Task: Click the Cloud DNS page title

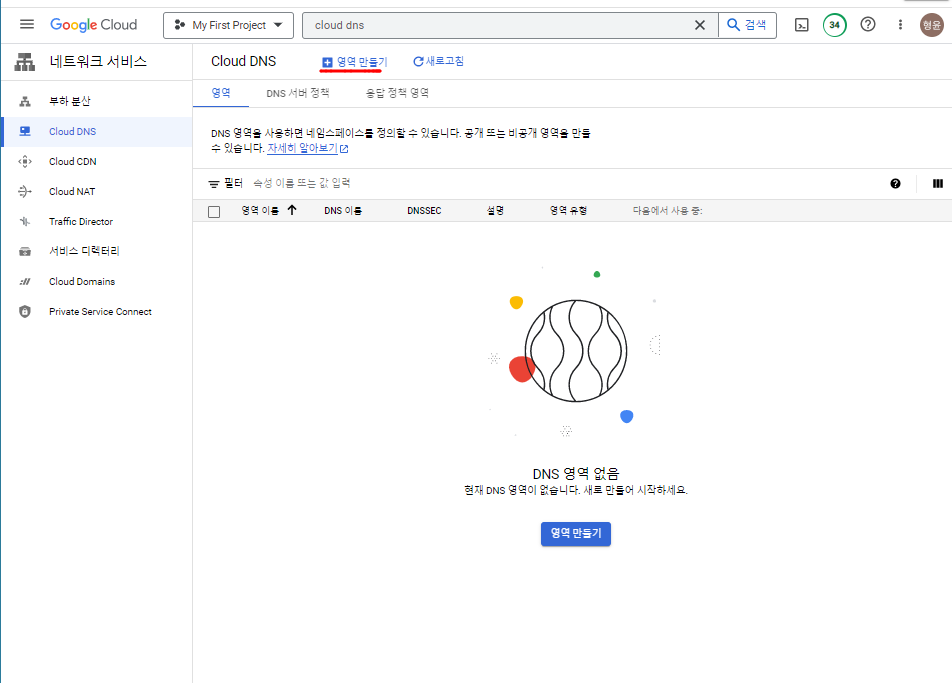Action: click(x=243, y=61)
